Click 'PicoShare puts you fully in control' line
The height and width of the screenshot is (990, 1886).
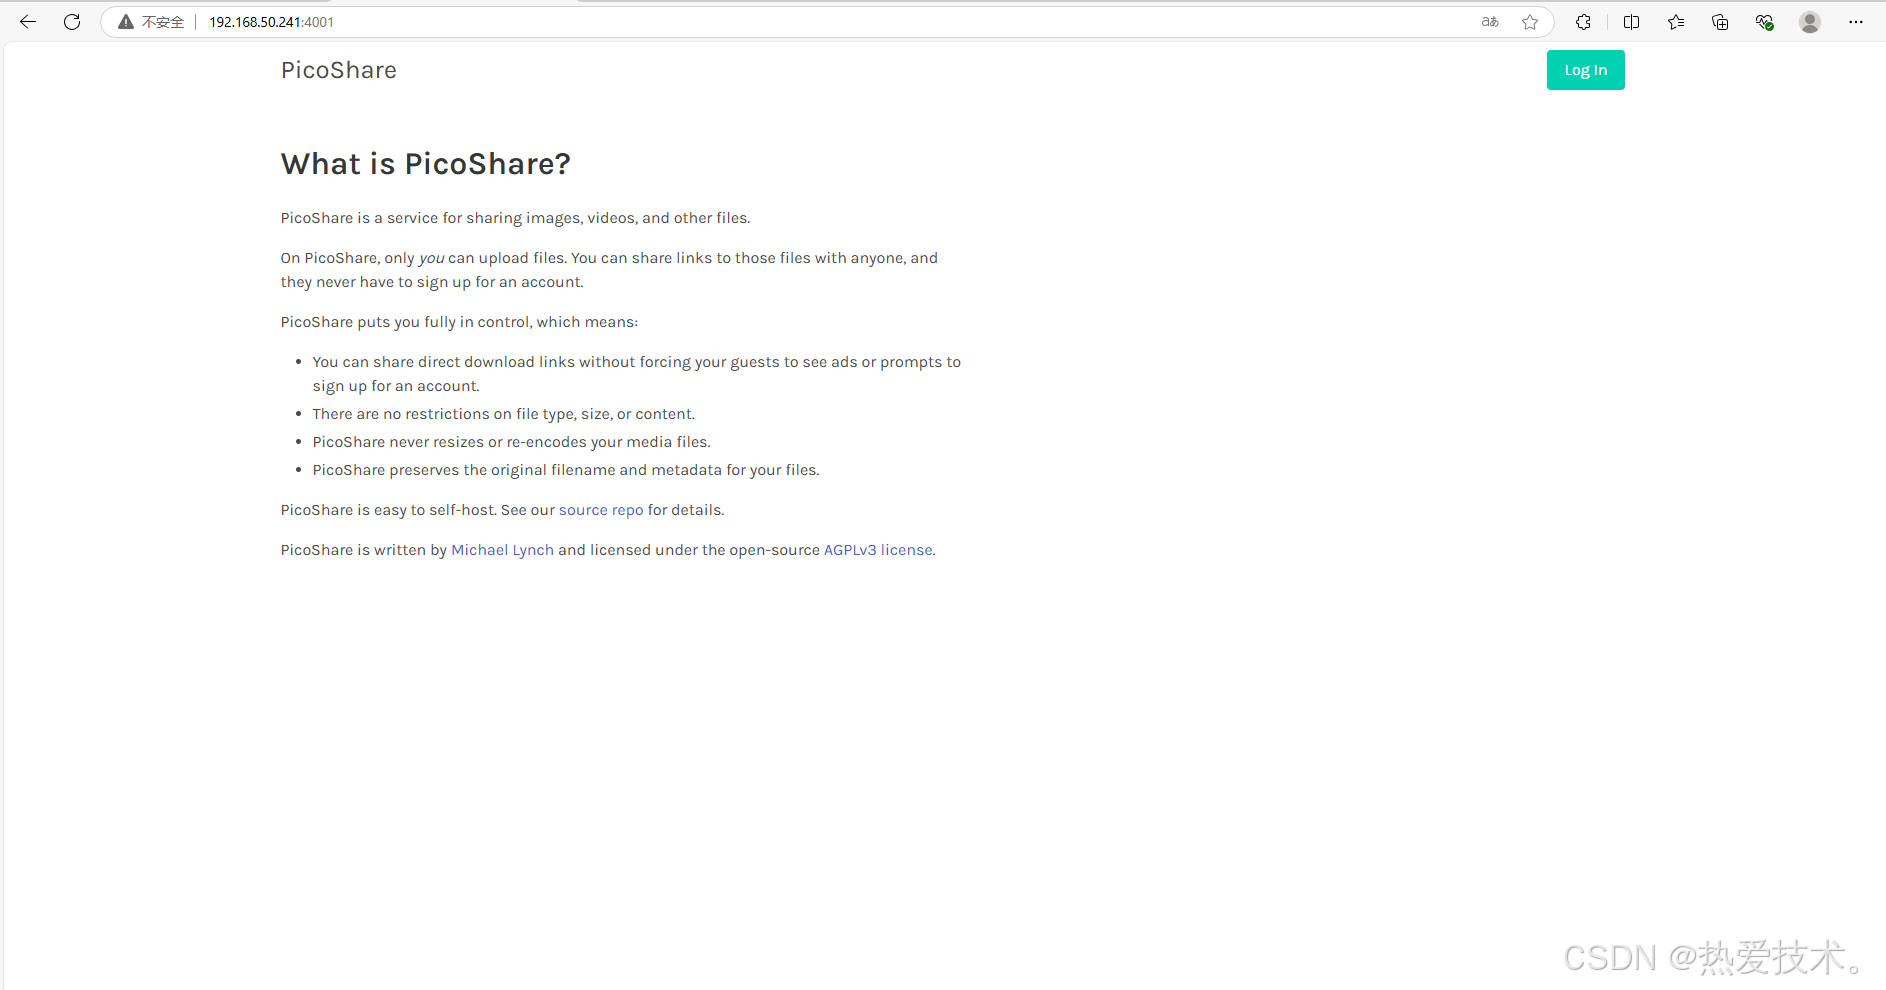coord(459,322)
